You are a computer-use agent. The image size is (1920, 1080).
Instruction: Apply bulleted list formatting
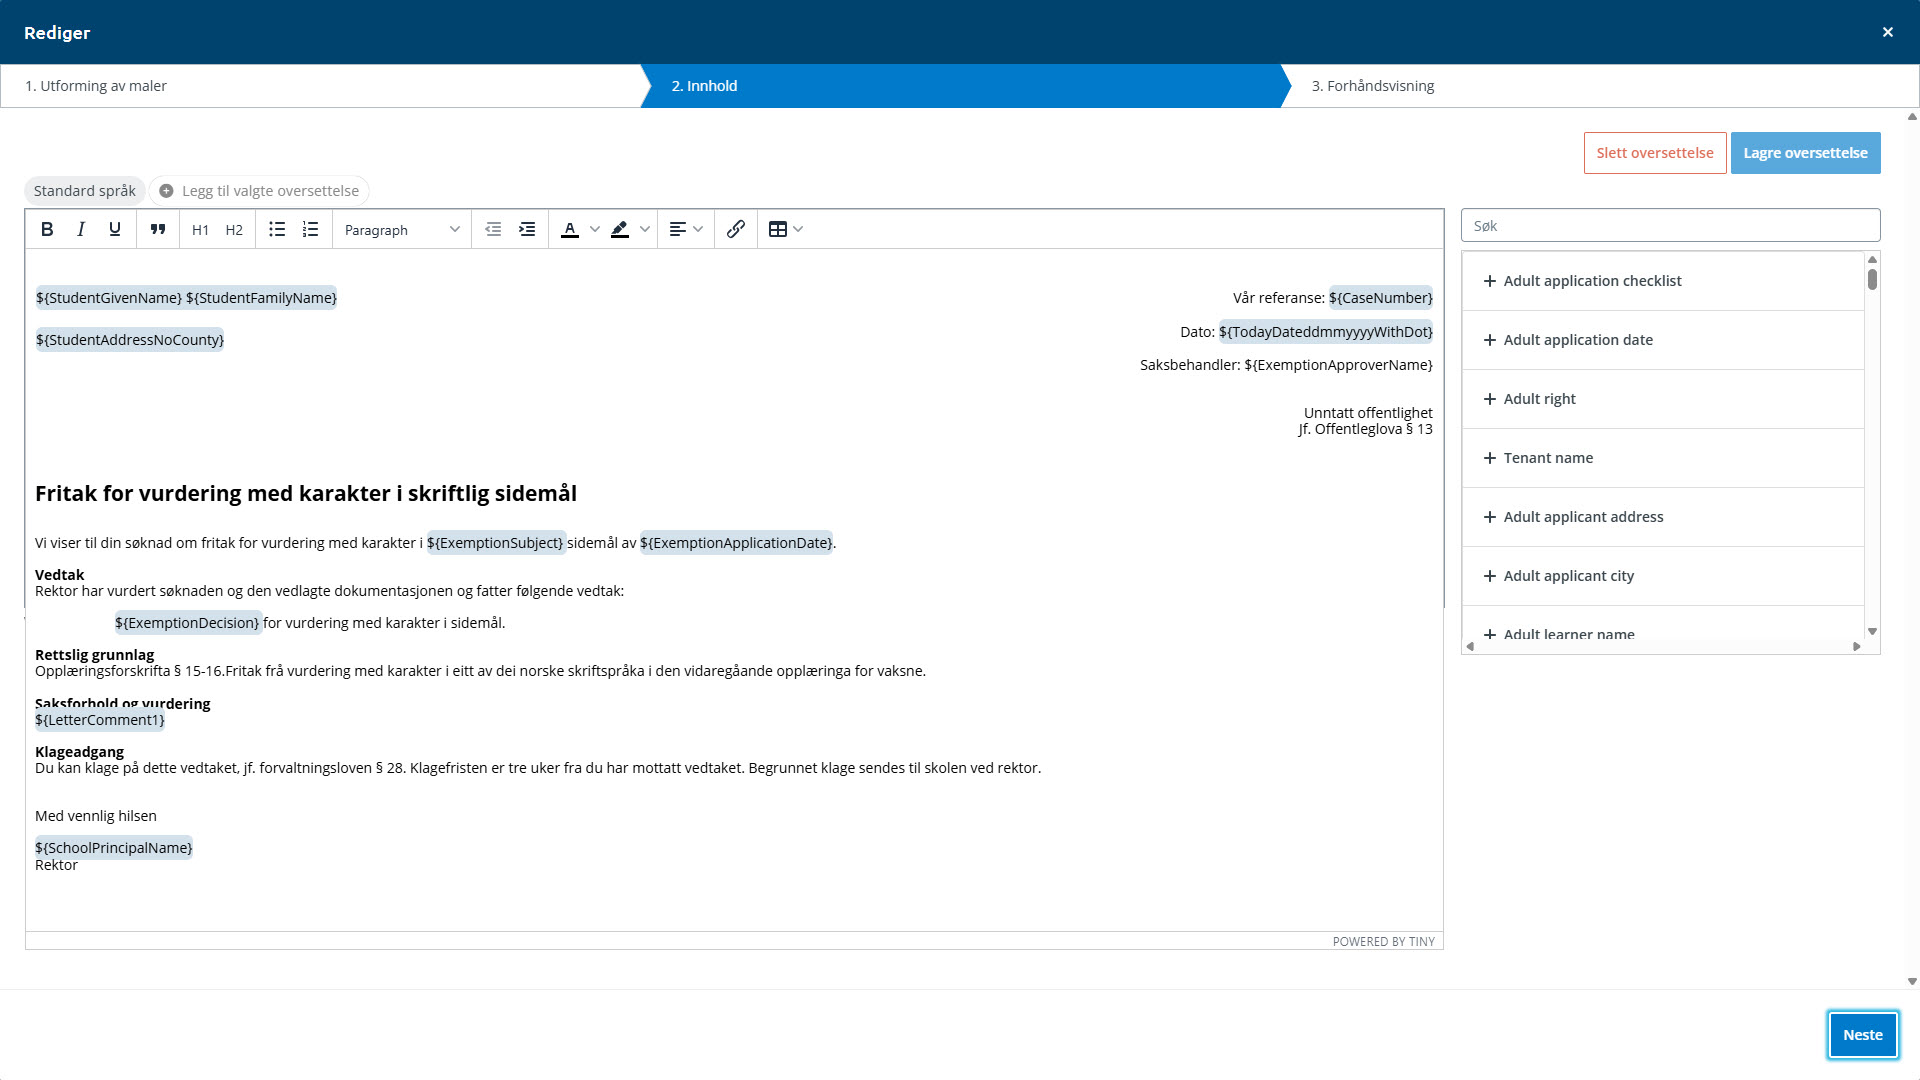click(277, 229)
